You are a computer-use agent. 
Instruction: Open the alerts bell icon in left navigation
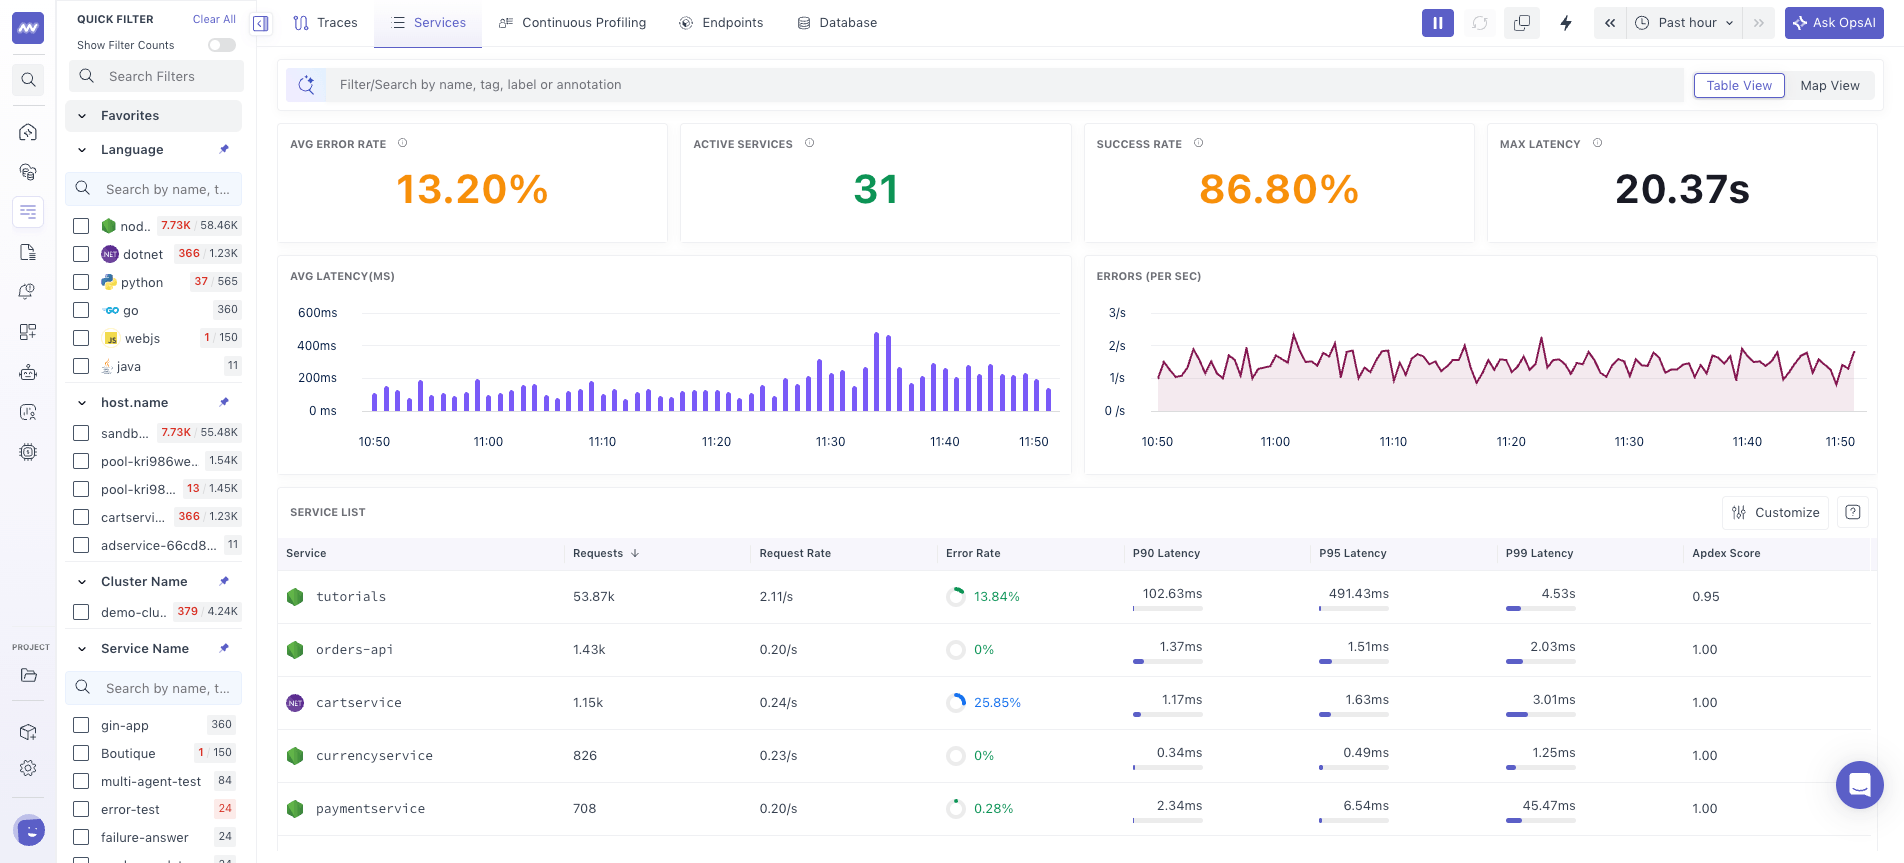tap(28, 292)
